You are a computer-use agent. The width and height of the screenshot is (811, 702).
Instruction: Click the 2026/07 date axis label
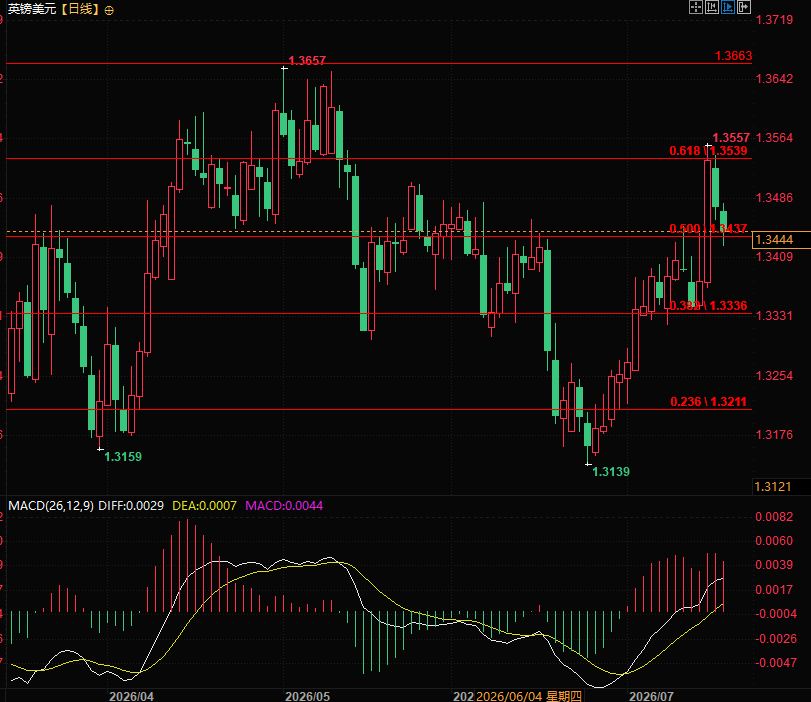point(651,696)
